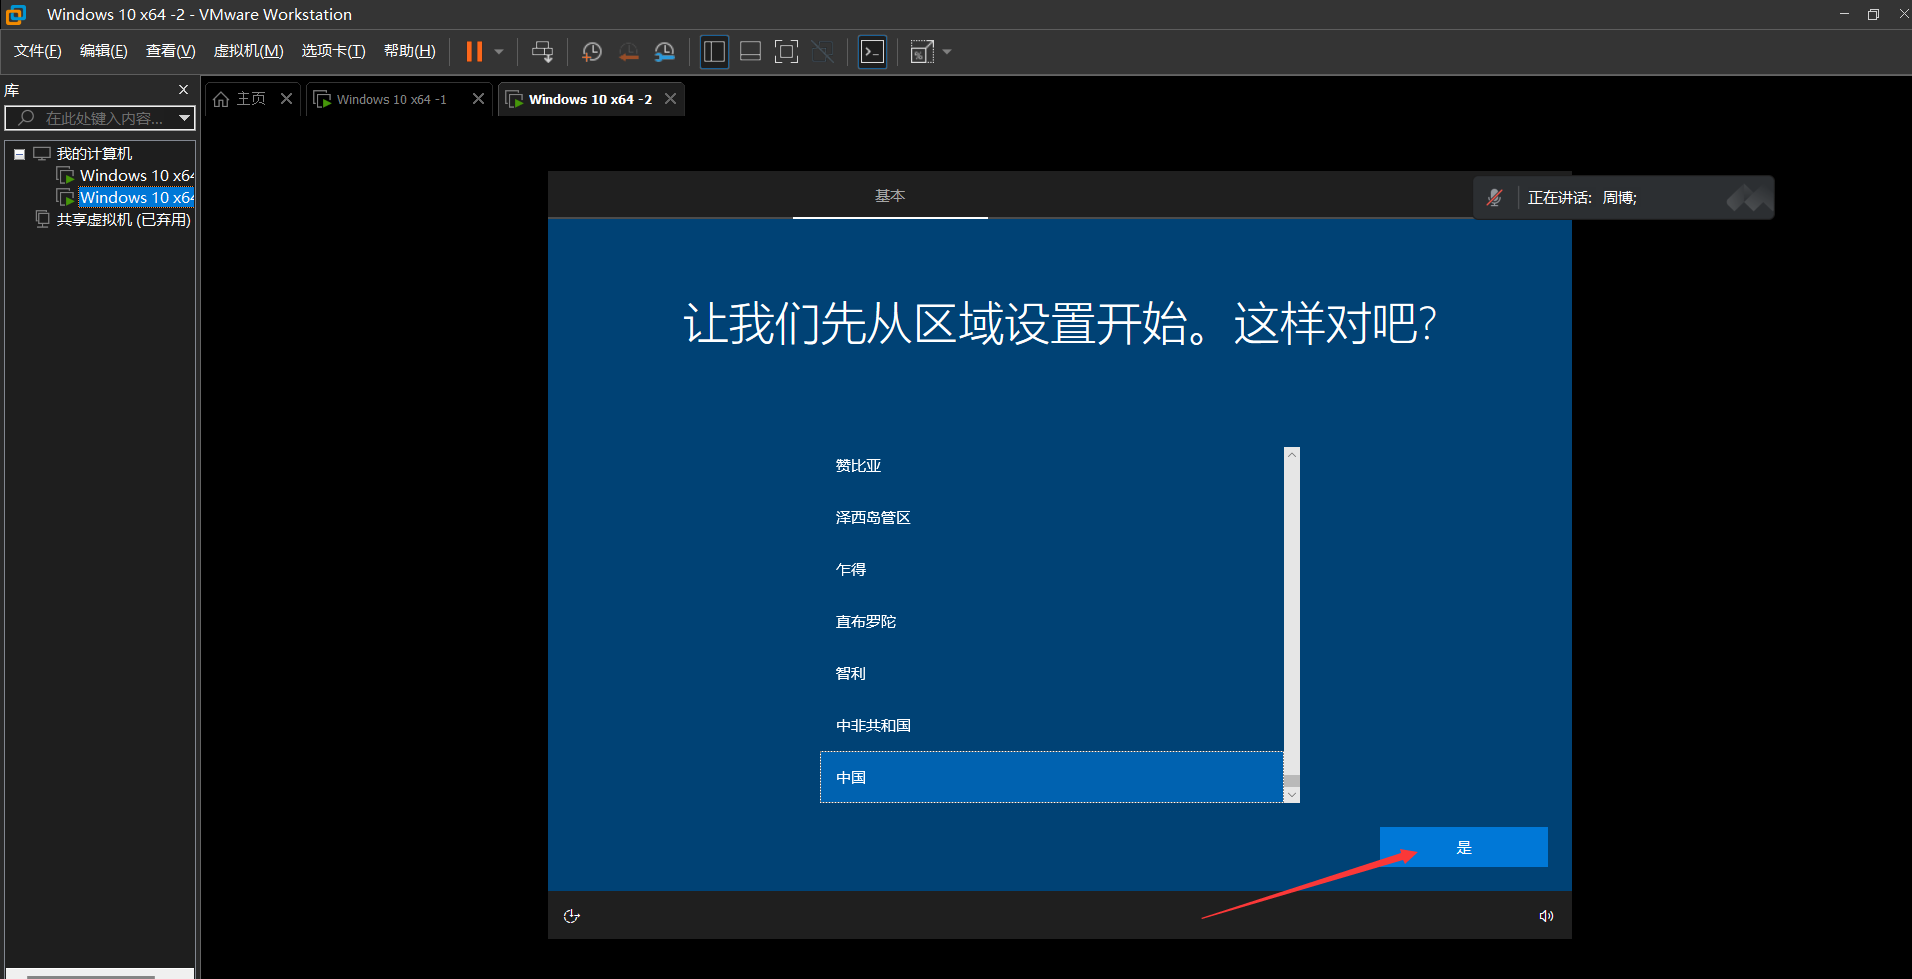1912x979 pixels.
Task: Collapse the 我的计算机 tree node
Action: click(x=19, y=154)
